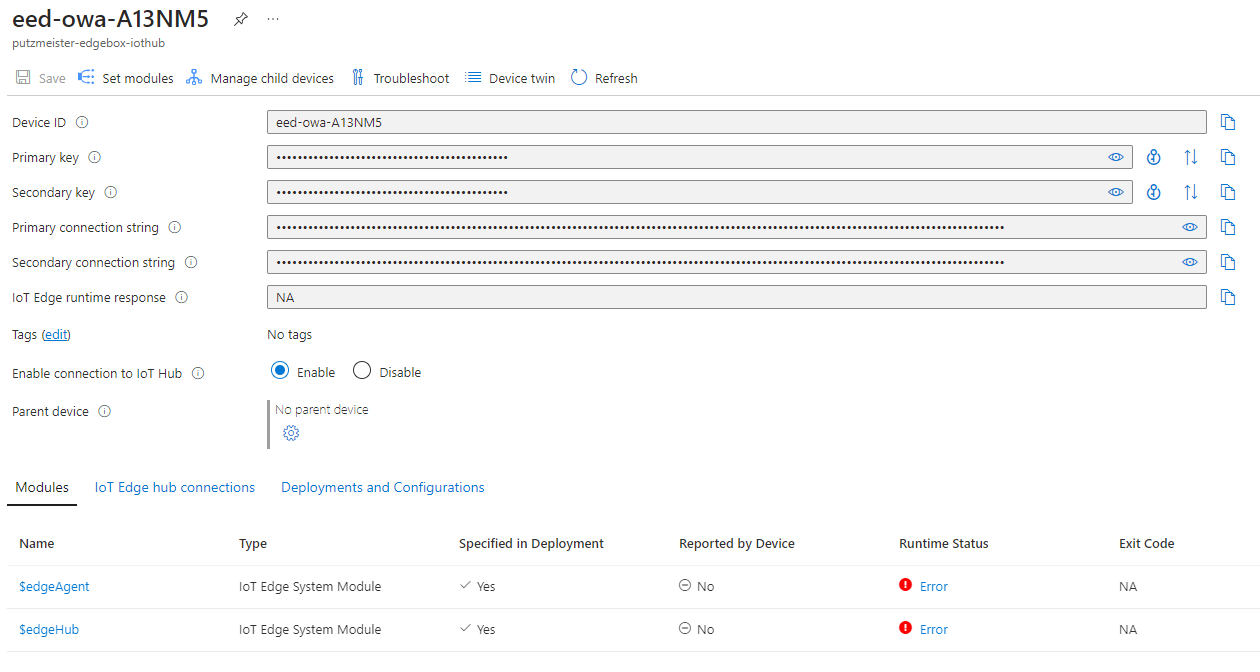
Task: Open Set modules for the device
Action: point(125,77)
